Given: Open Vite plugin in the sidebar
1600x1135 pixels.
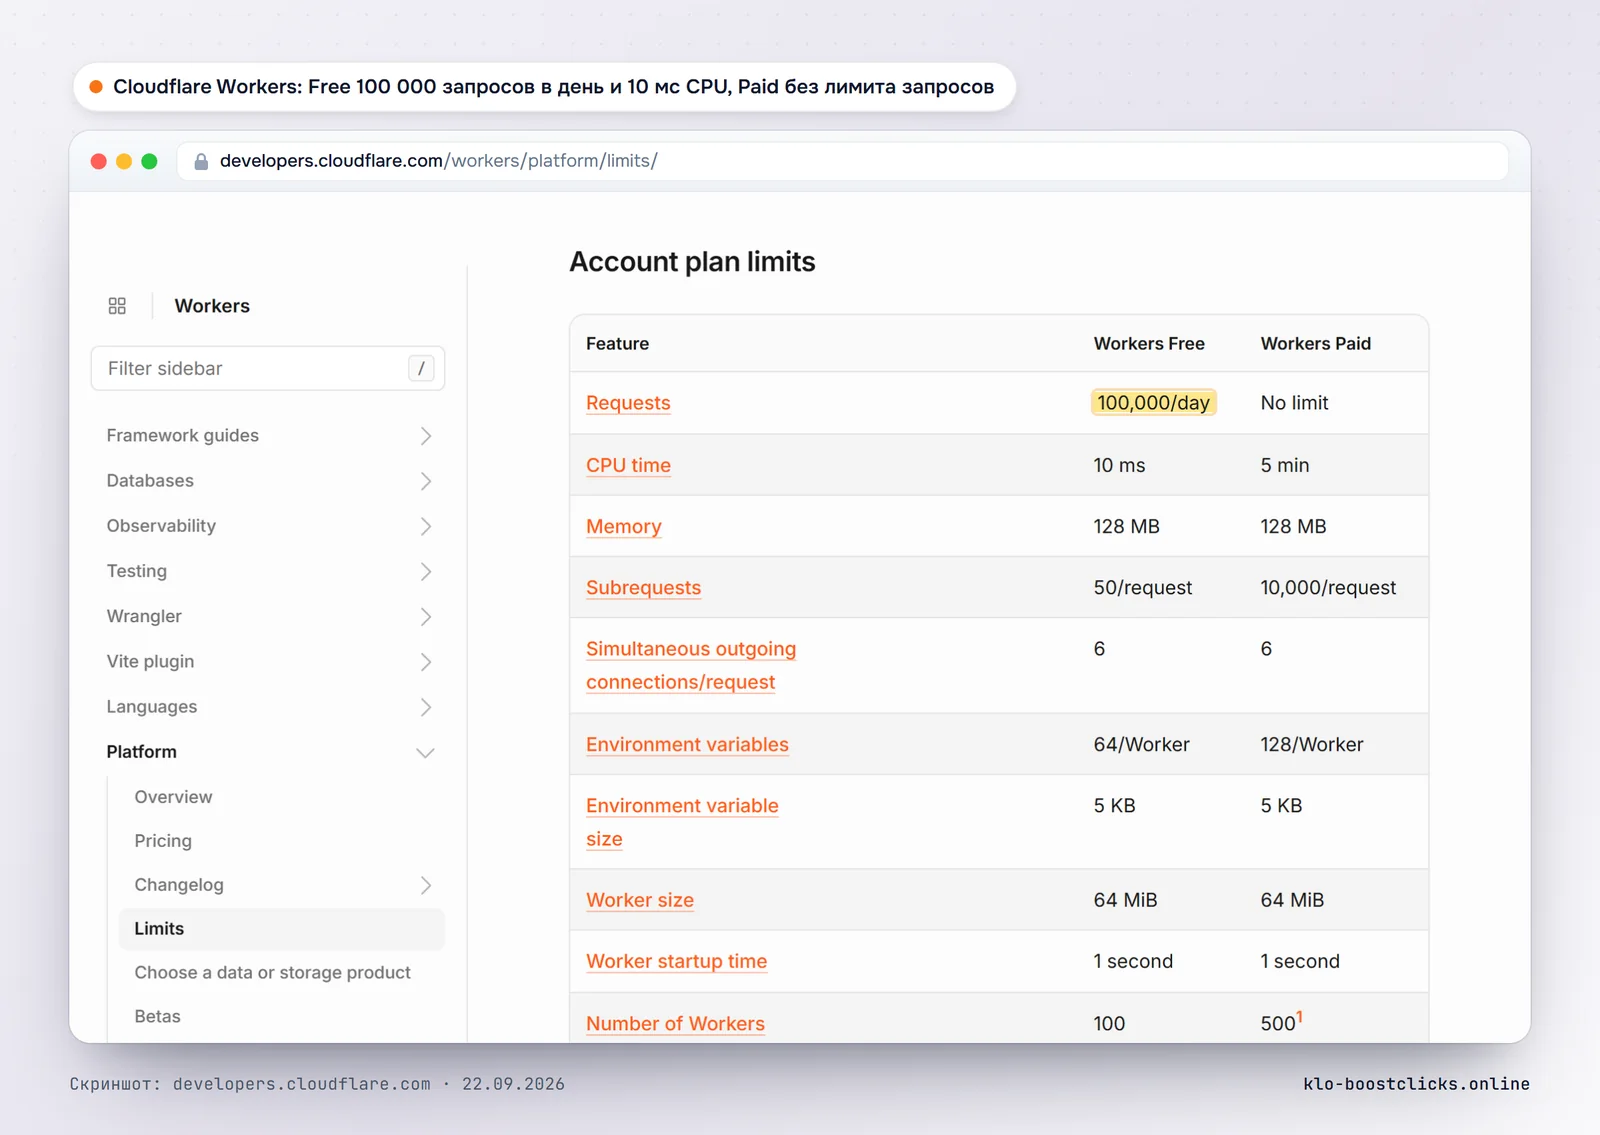Looking at the screenshot, I should 150,662.
